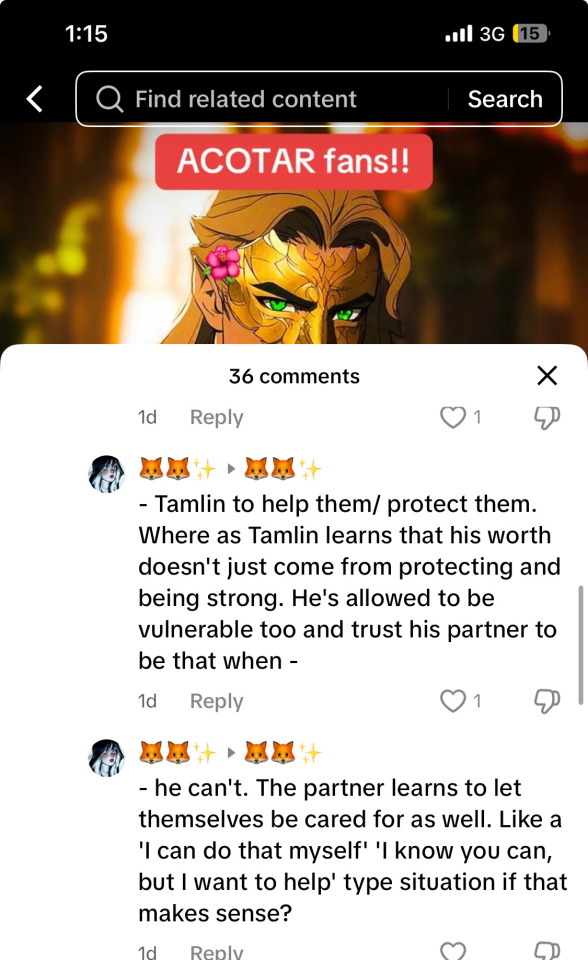Image resolution: width=588 pixels, height=960 pixels.
Task: Reply to the first comment
Action: coord(216,418)
